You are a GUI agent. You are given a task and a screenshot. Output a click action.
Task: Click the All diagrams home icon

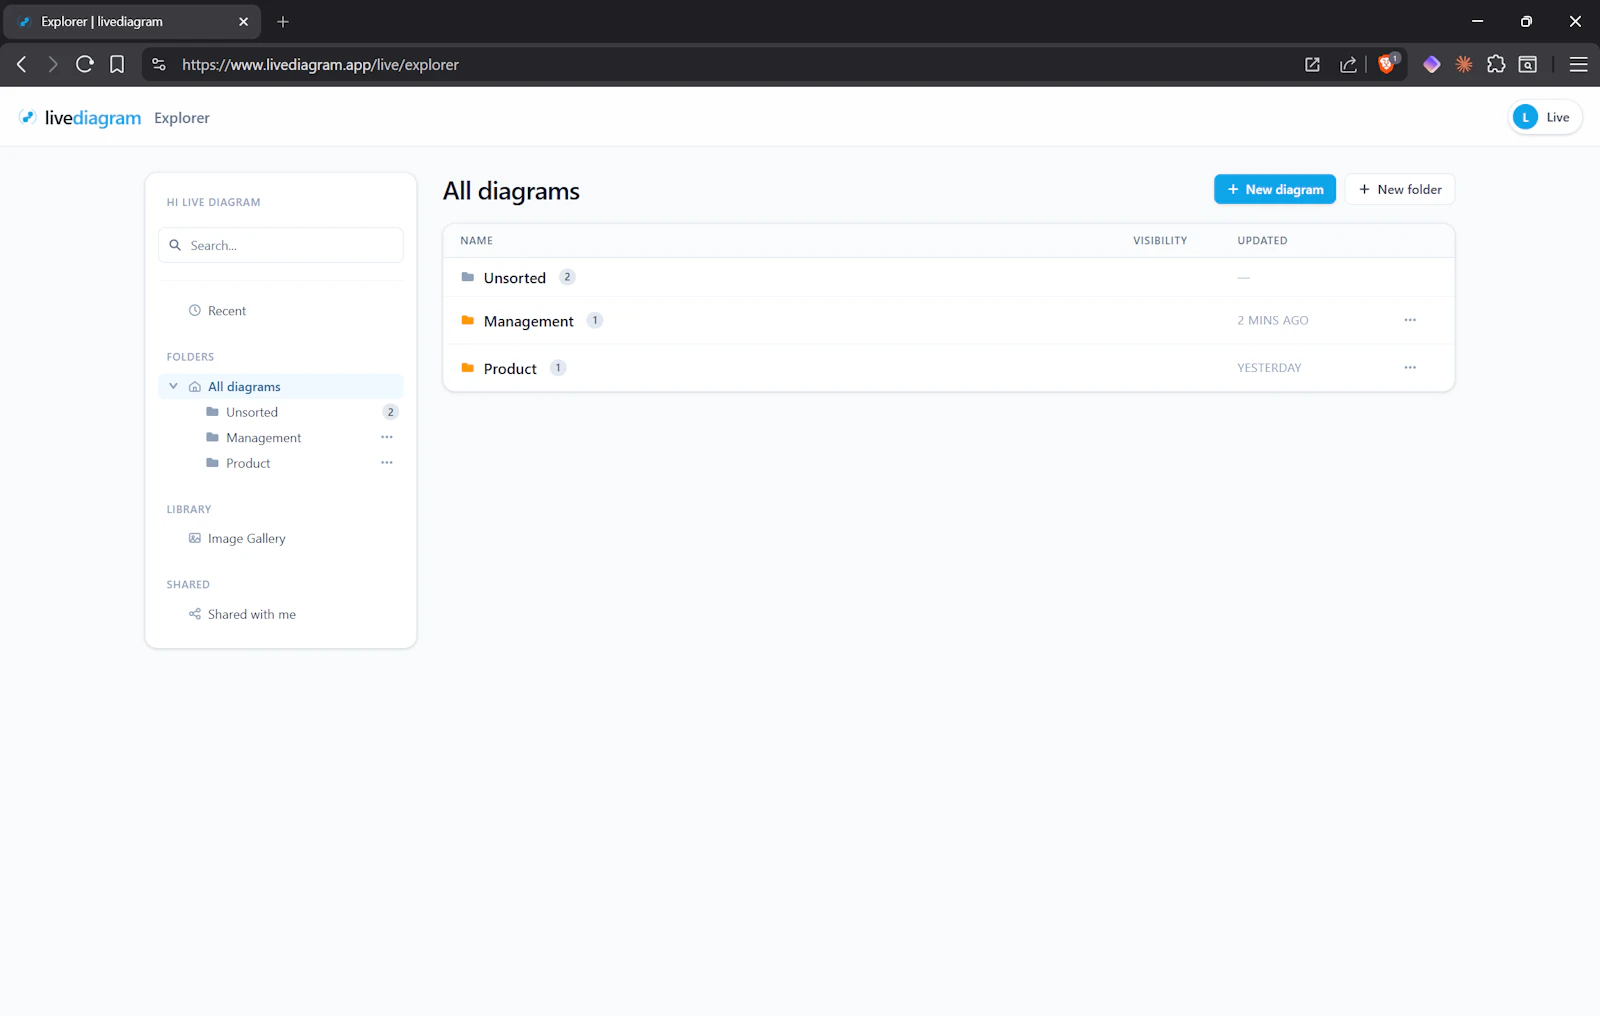(195, 386)
